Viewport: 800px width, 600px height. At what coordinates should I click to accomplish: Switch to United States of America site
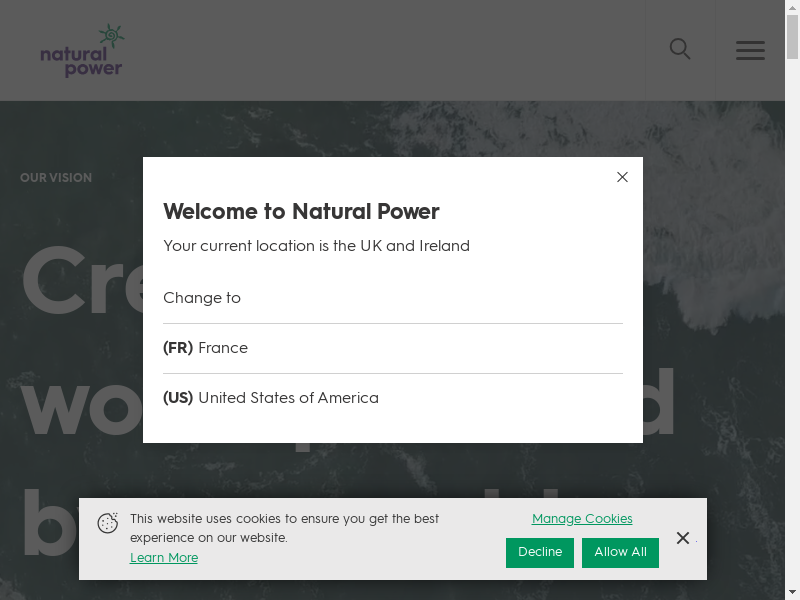[271, 398]
